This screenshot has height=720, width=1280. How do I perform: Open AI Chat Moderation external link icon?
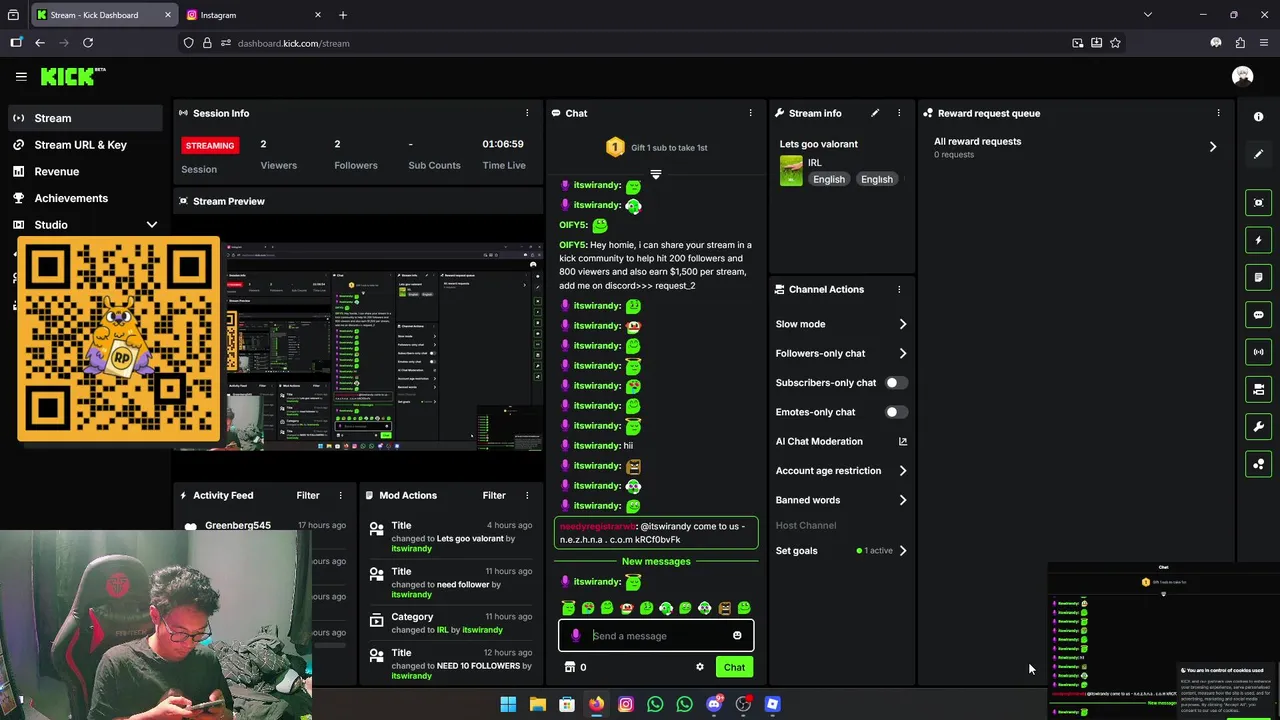coord(903,441)
